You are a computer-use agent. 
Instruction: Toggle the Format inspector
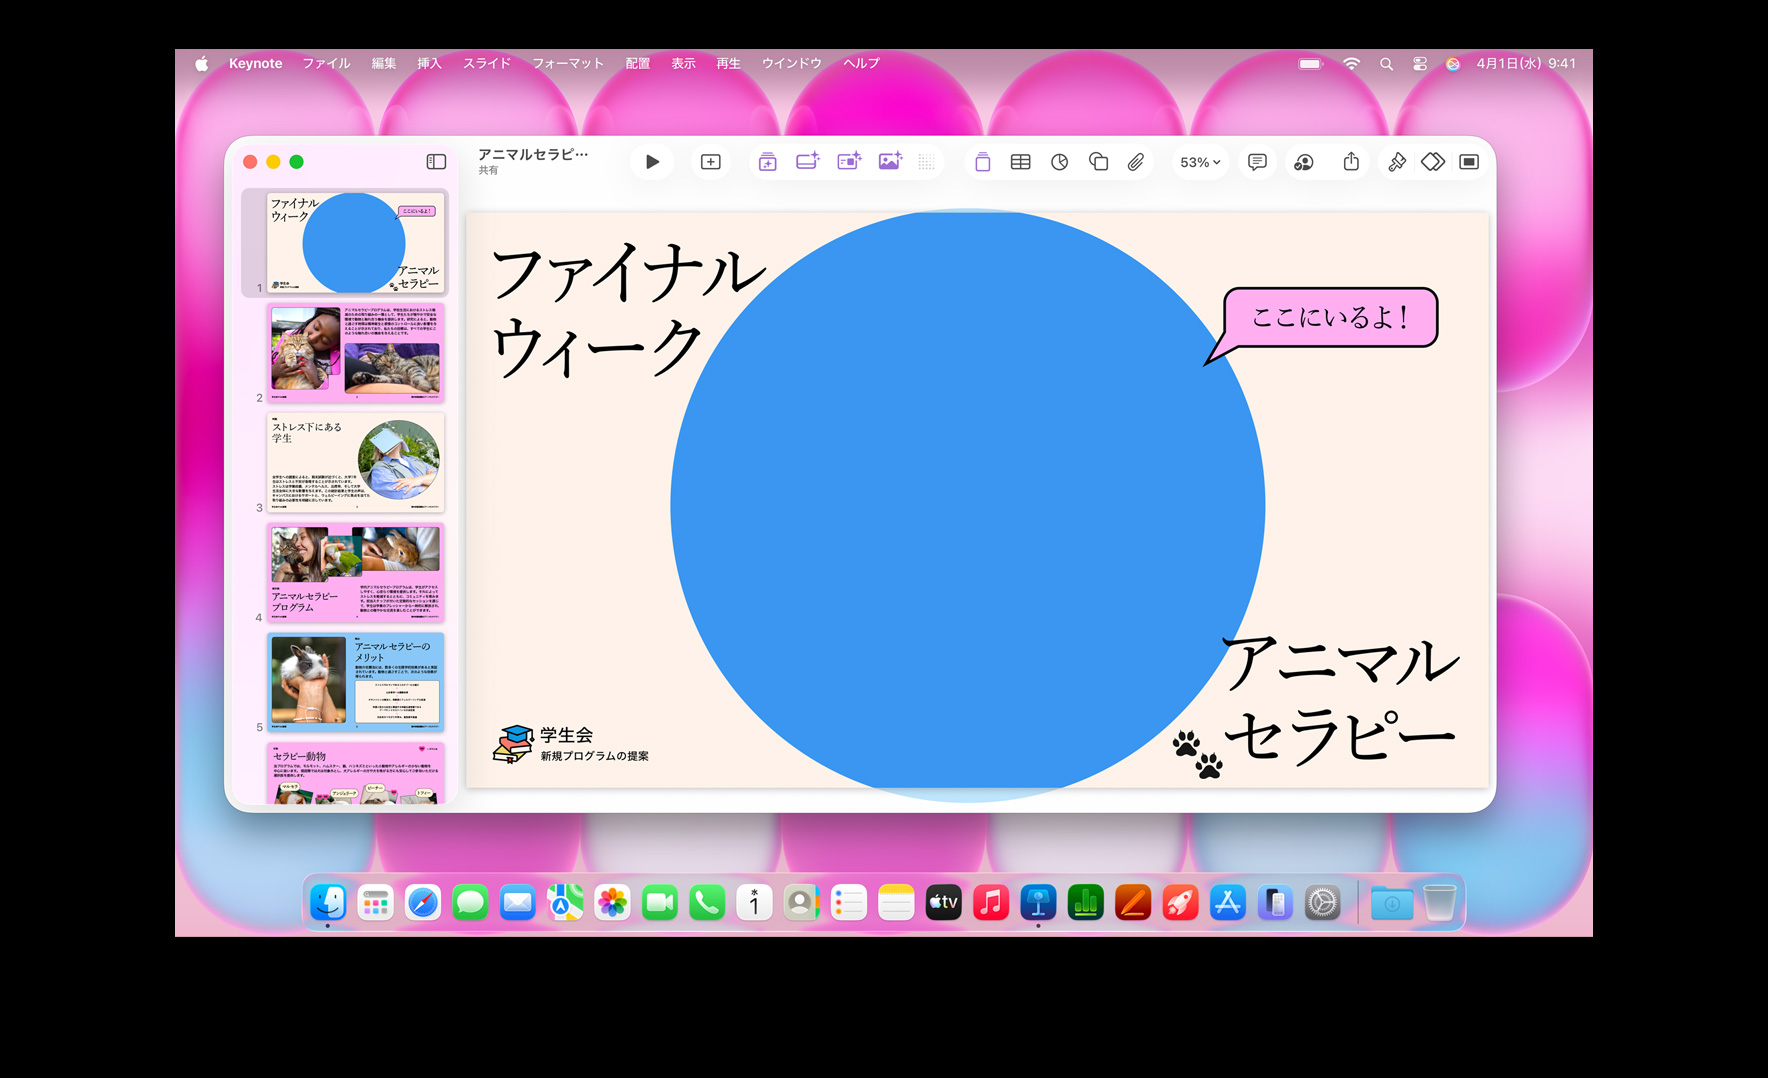(1397, 162)
